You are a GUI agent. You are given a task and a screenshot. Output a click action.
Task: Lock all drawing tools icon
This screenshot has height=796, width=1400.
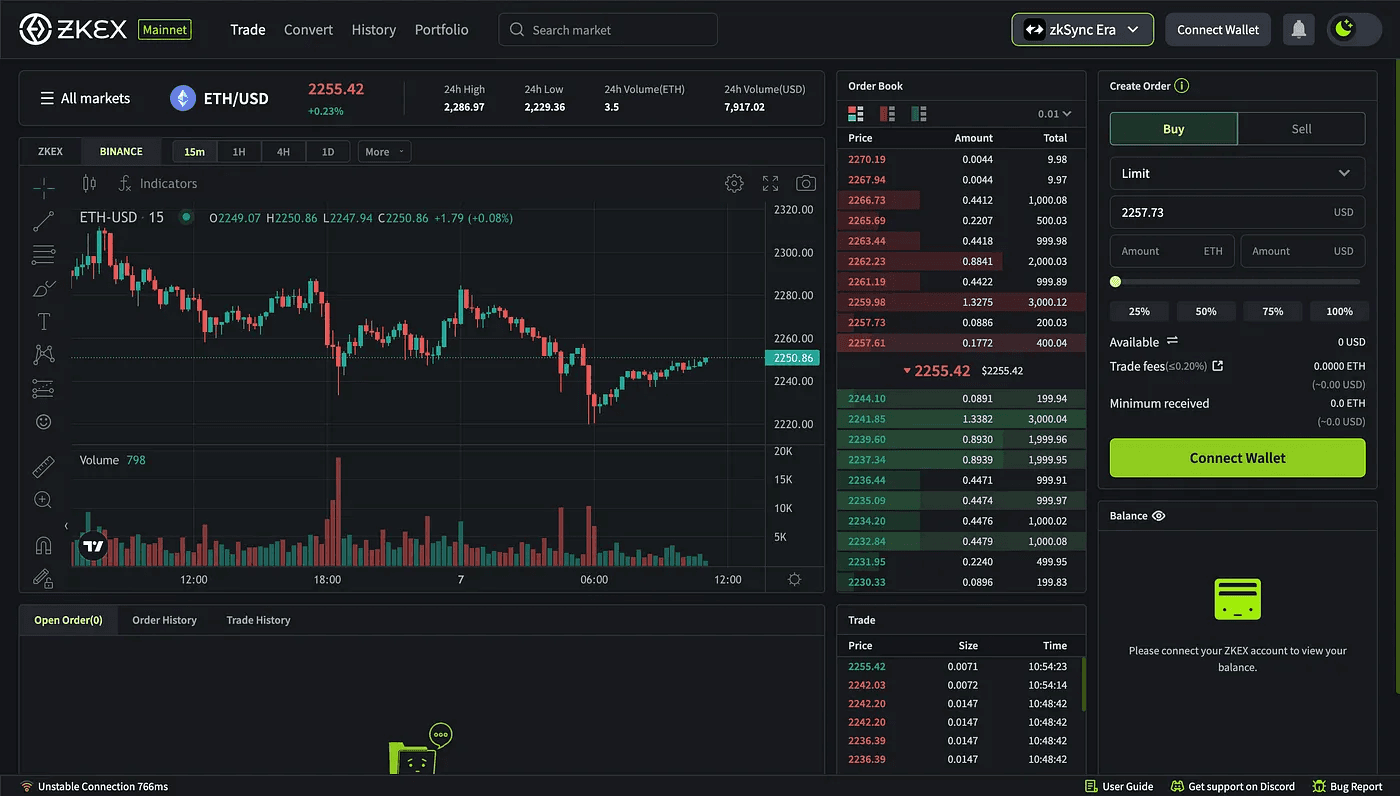point(43,578)
